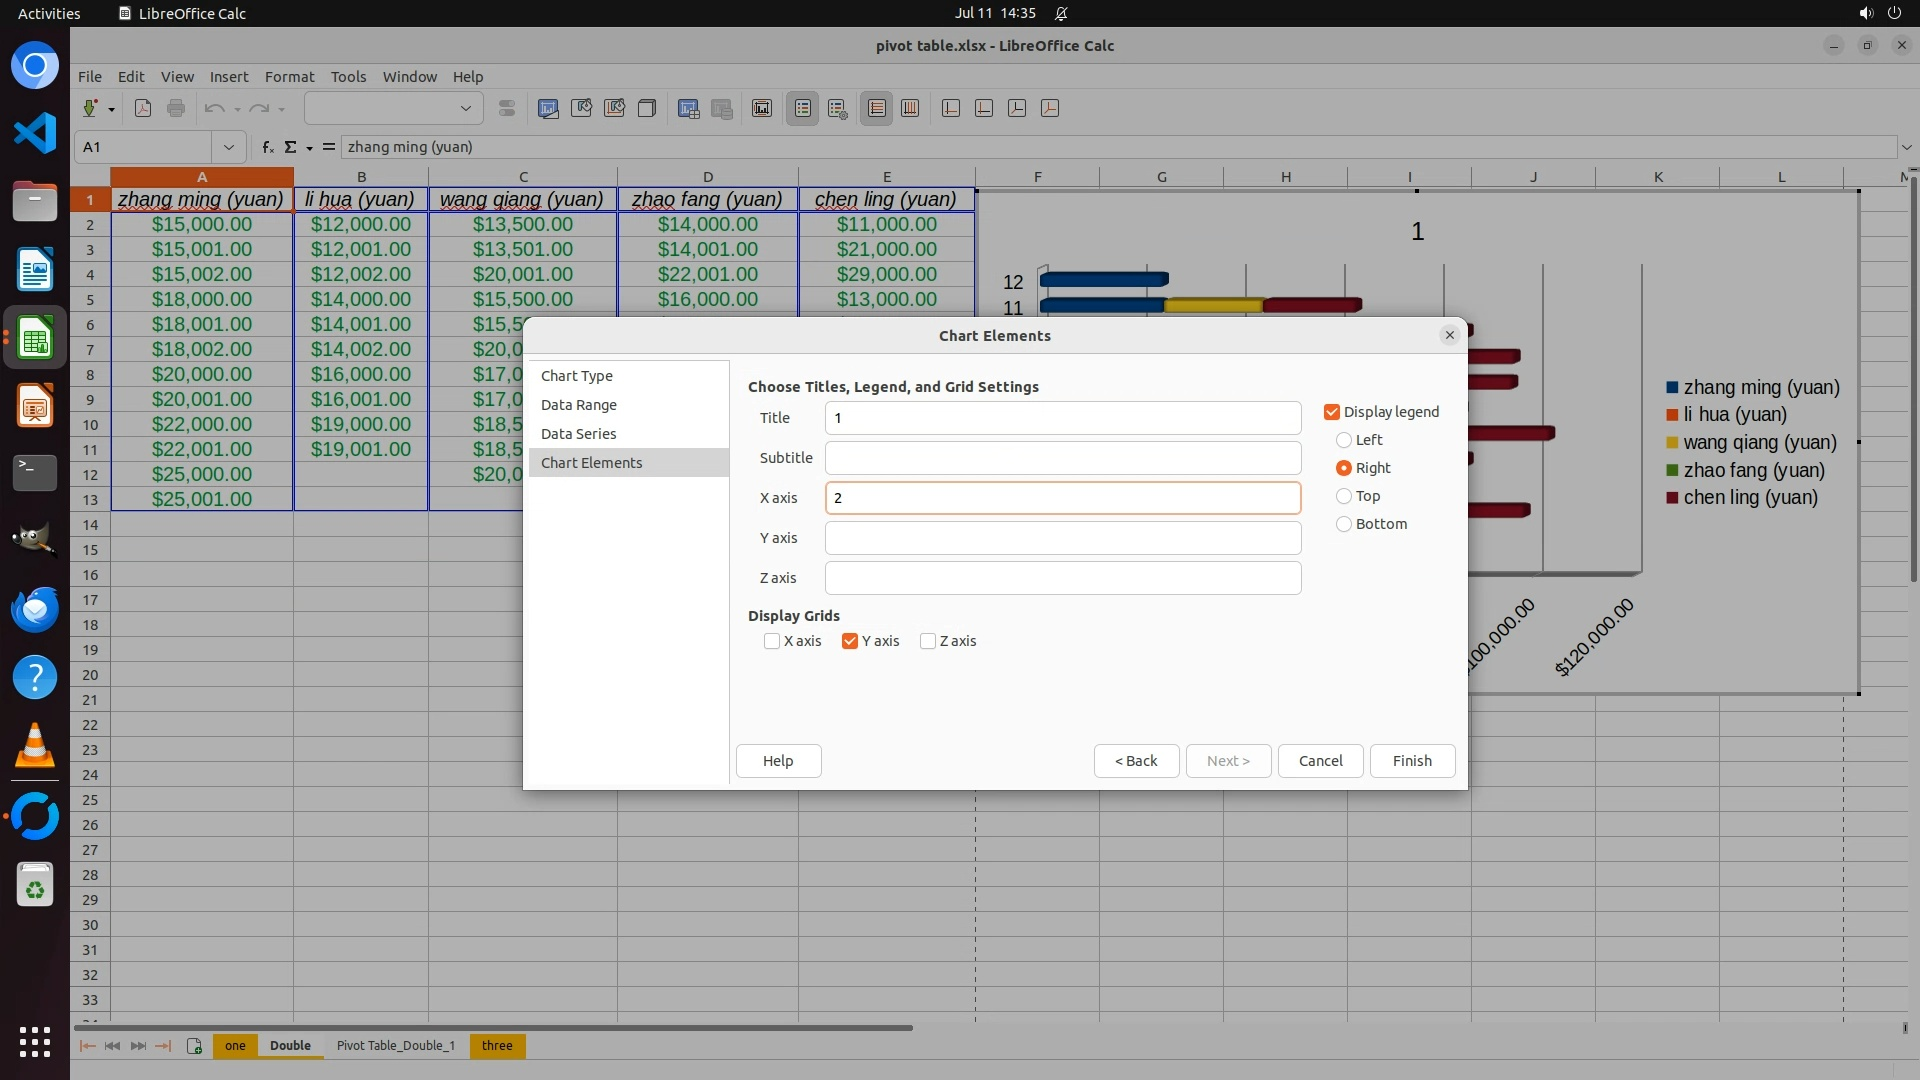Click the Back button
The image size is (1920, 1080).
click(1136, 761)
